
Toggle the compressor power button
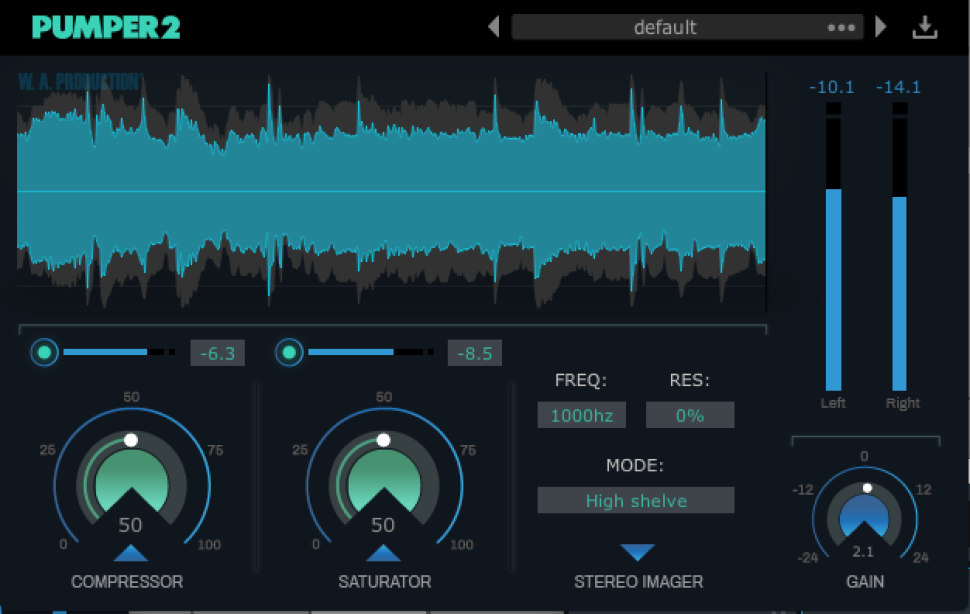pos(44,352)
